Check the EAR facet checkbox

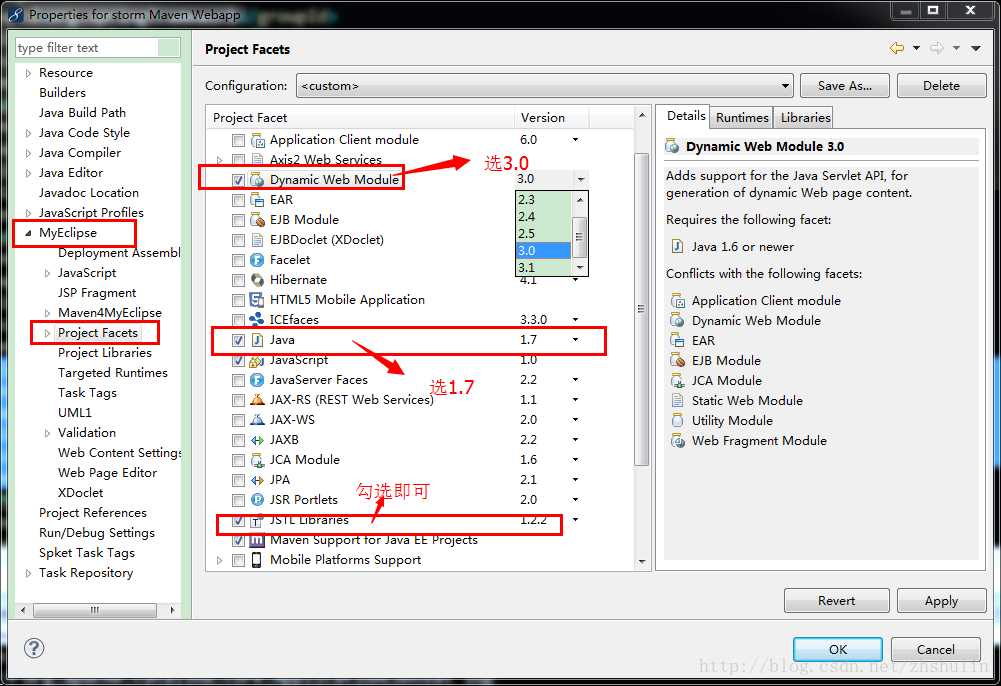pos(238,200)
